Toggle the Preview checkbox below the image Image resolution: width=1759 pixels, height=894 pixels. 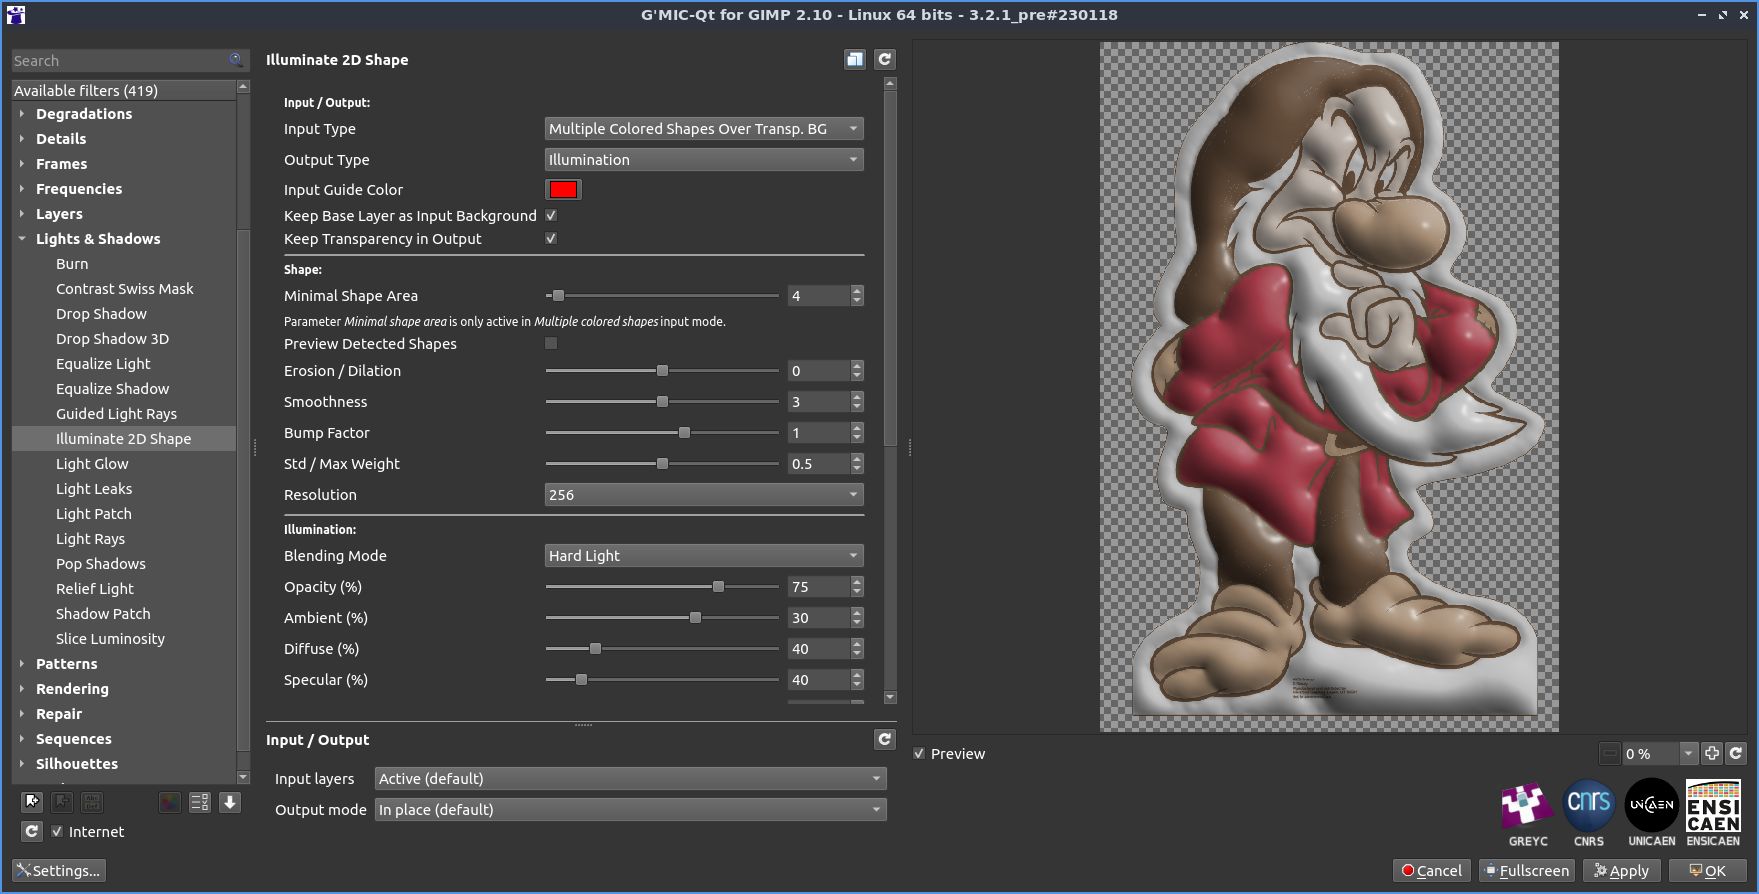pyautogui.click(x=919, y=754)
